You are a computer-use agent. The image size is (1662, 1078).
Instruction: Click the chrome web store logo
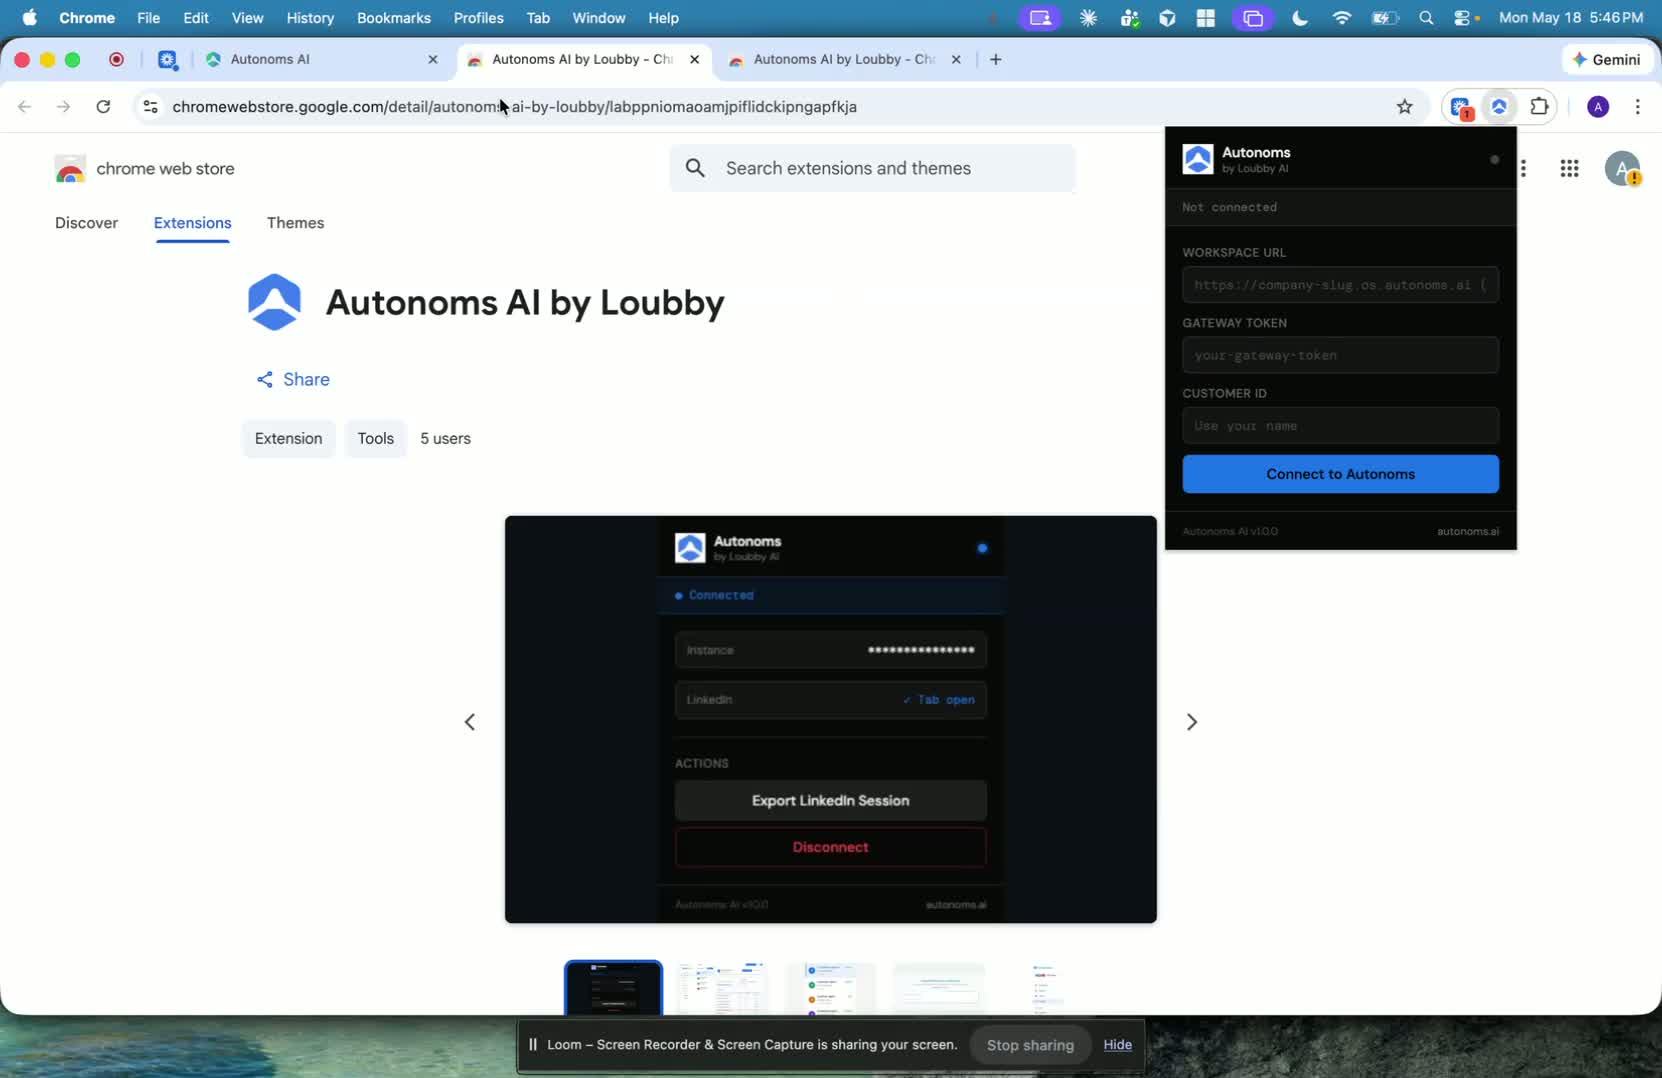tap(145, 169)
